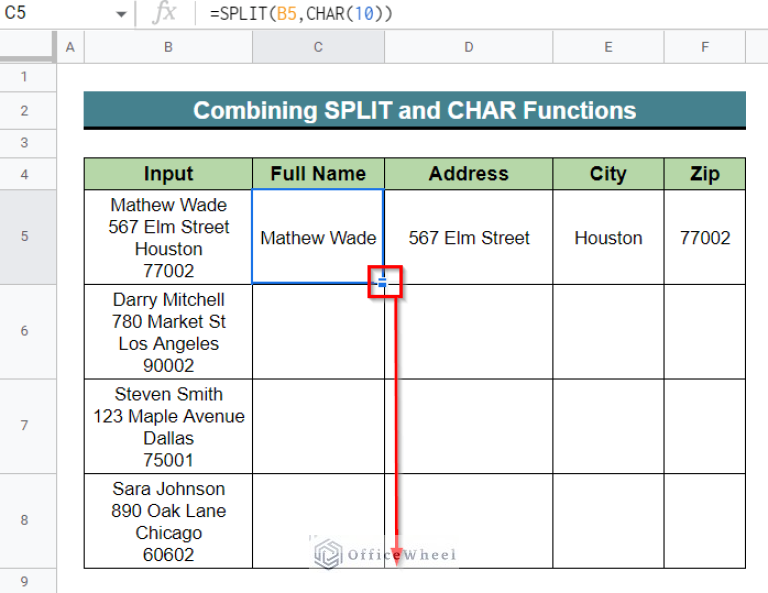Select row 6 header
This screenshot has width=768, height=593.
[x=27, y=332]
